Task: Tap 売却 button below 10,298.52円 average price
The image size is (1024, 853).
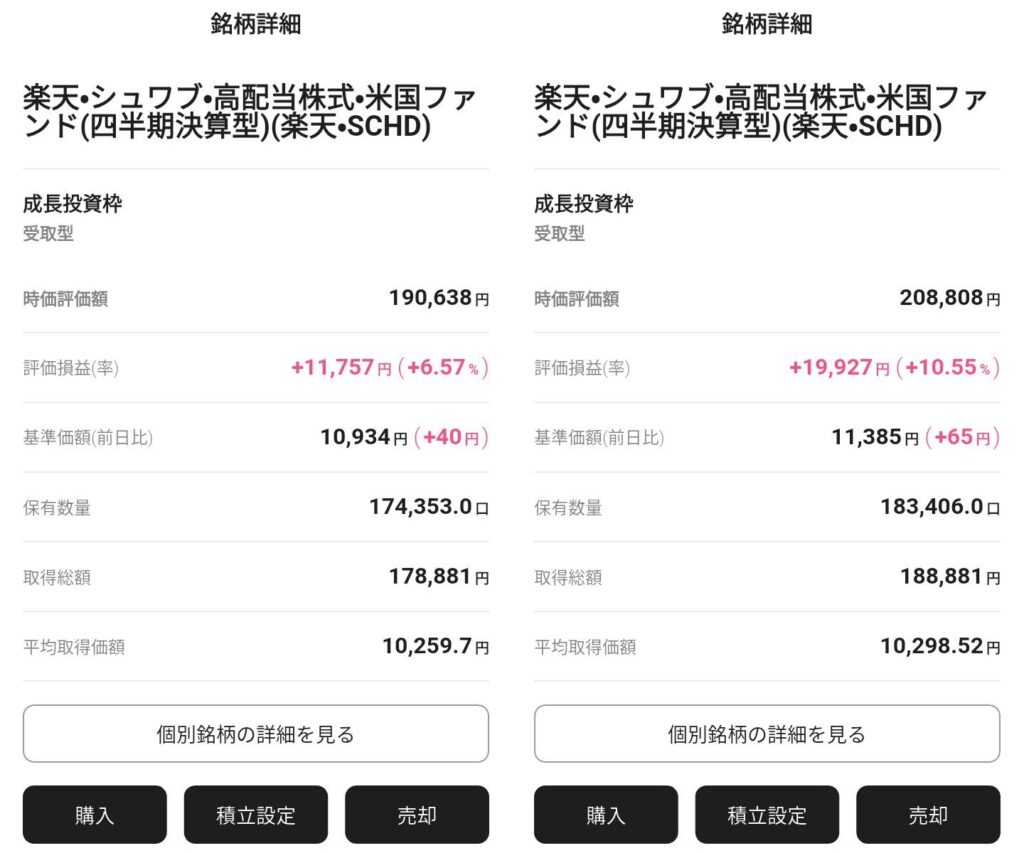Action: tap(928, 815)
